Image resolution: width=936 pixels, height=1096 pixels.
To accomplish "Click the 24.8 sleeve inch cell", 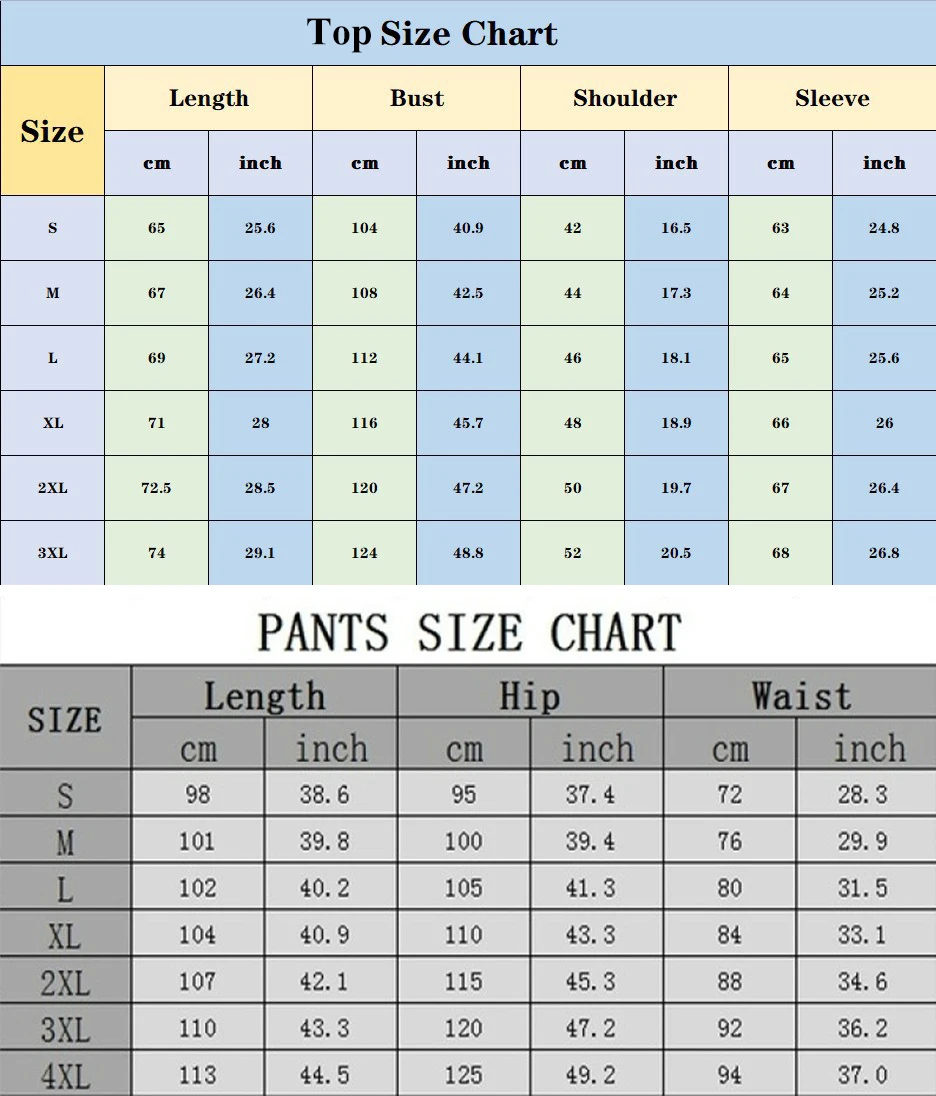I will click(x=884, y=228).
